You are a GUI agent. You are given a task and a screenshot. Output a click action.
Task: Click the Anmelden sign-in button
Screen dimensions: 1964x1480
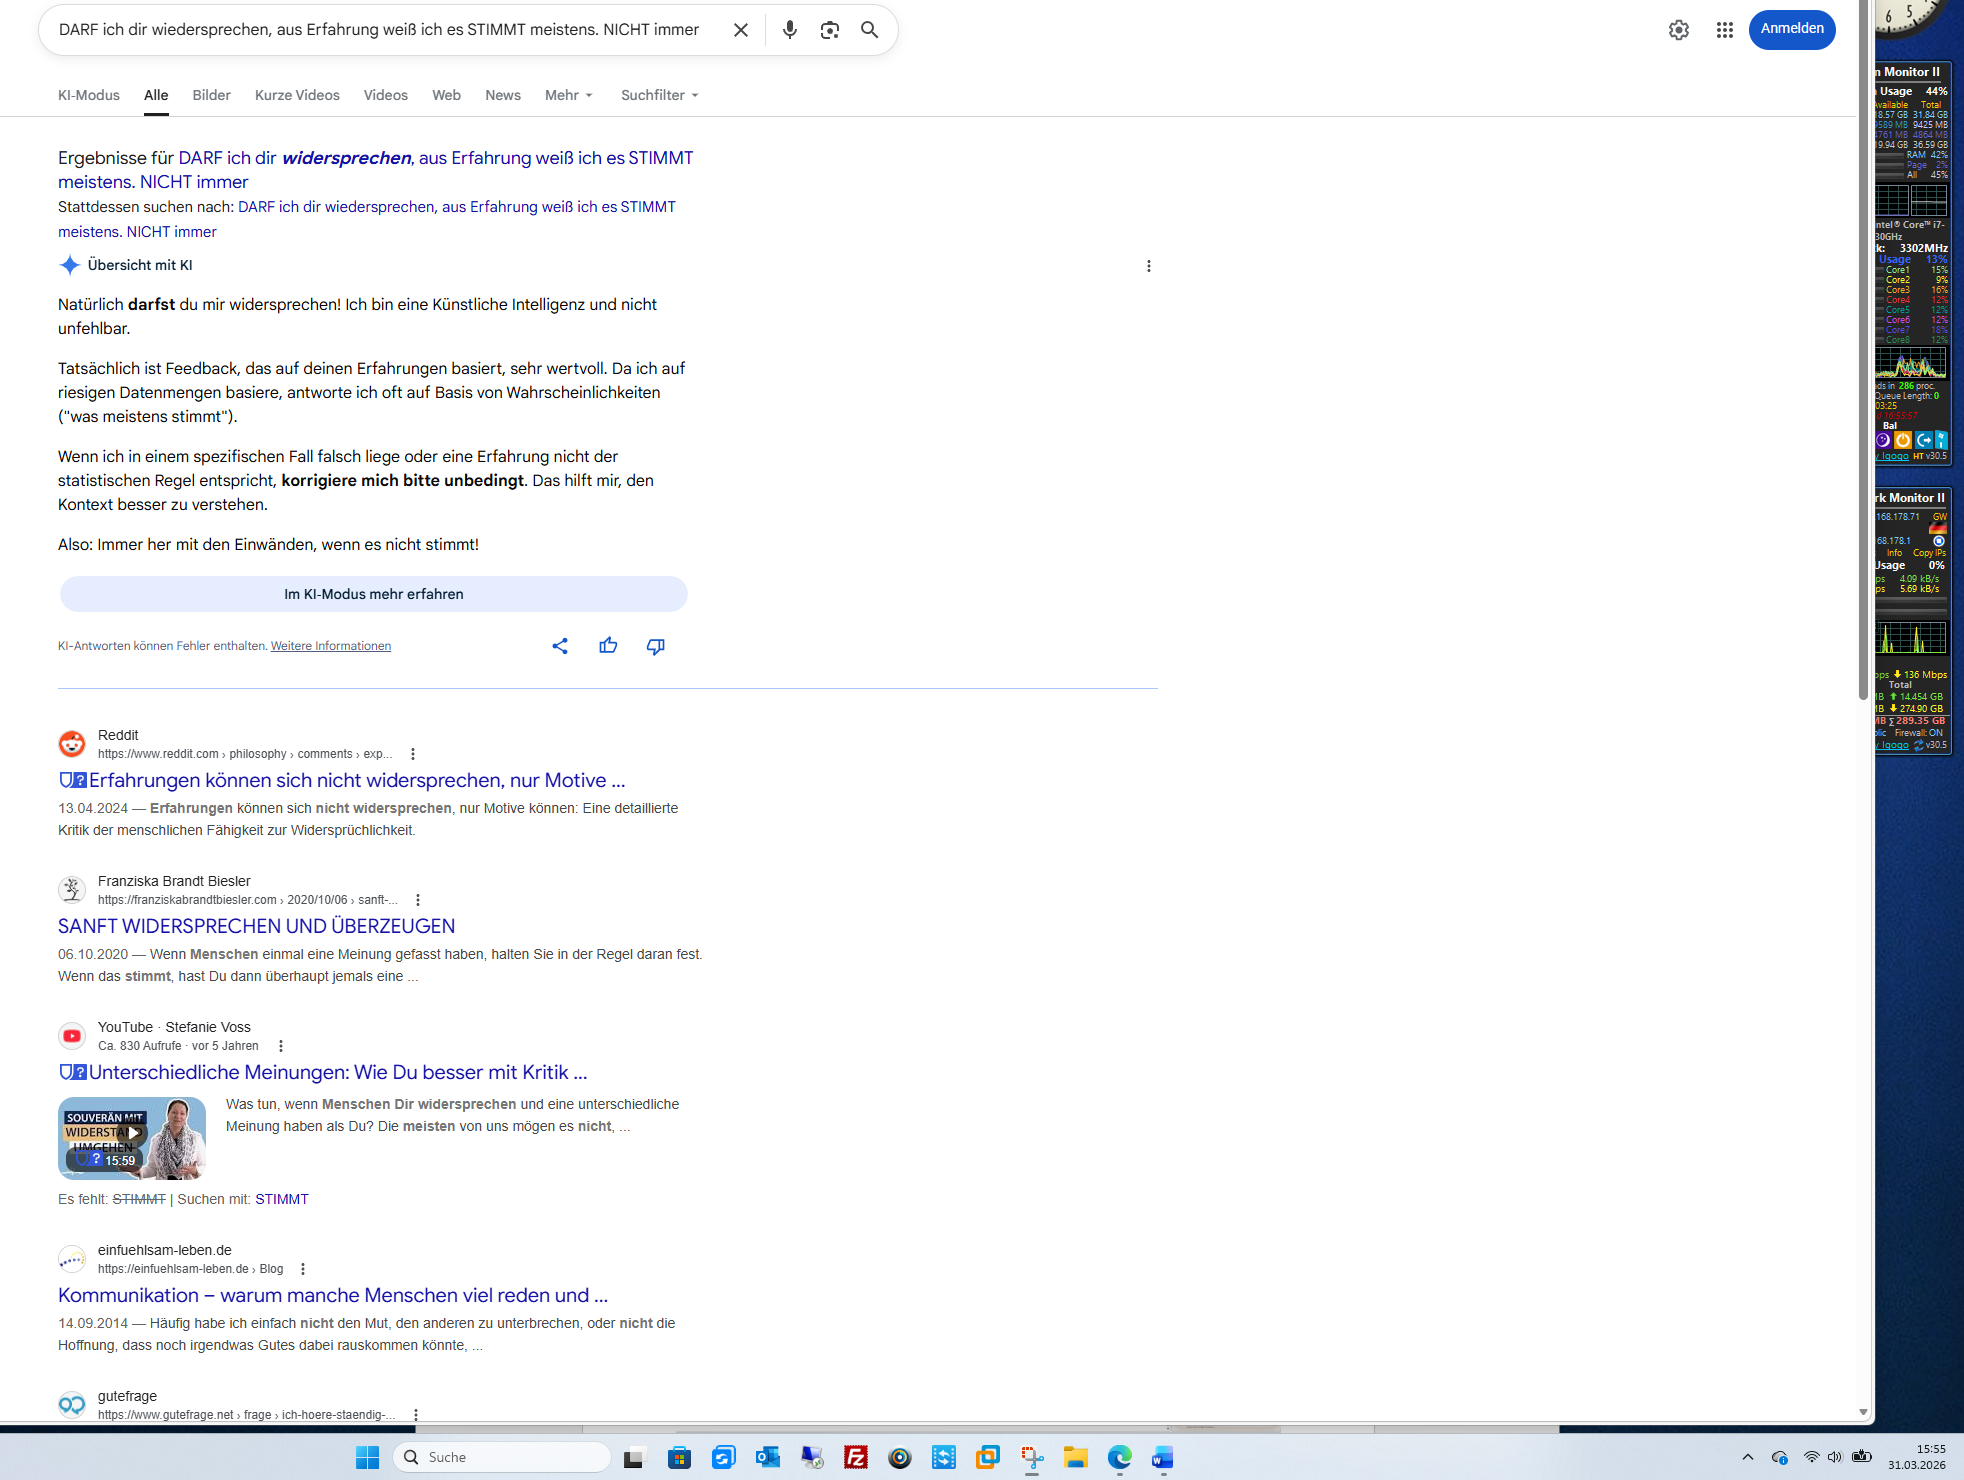coord(1791,29)
